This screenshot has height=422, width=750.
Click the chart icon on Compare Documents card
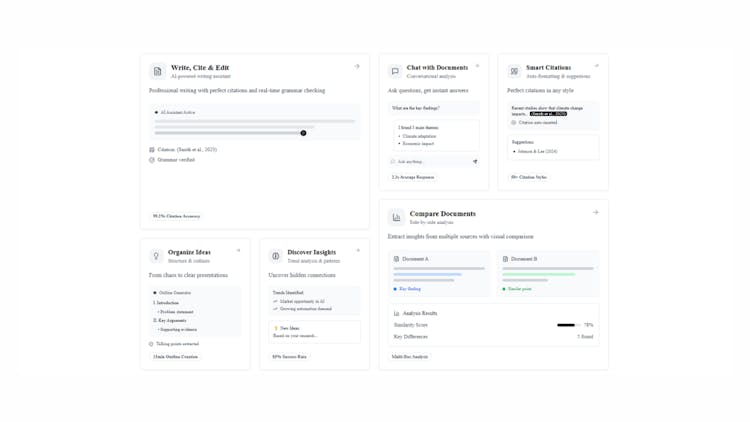point(396,217)
